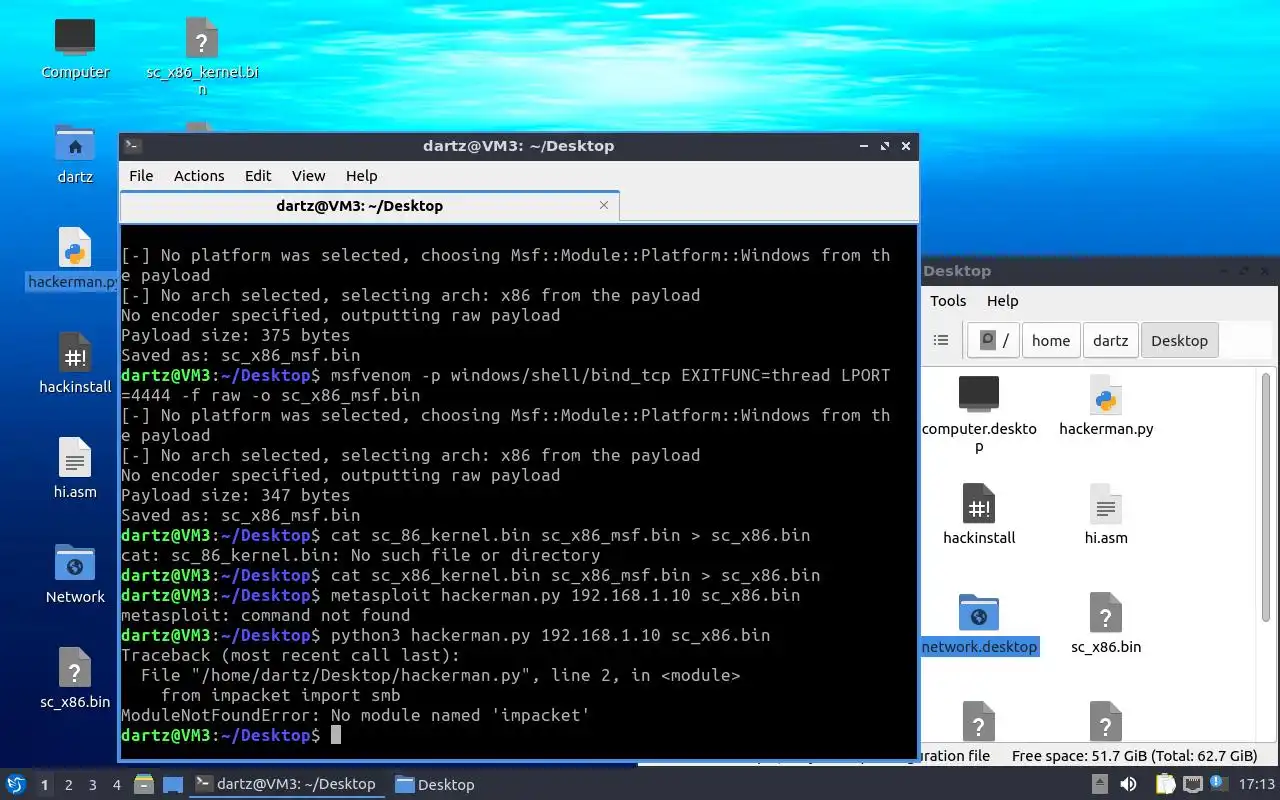Open the notification tray icon with blue badge
Image resolution: width=1280 pixels, height=800 pixels.
click(1220, 784)
